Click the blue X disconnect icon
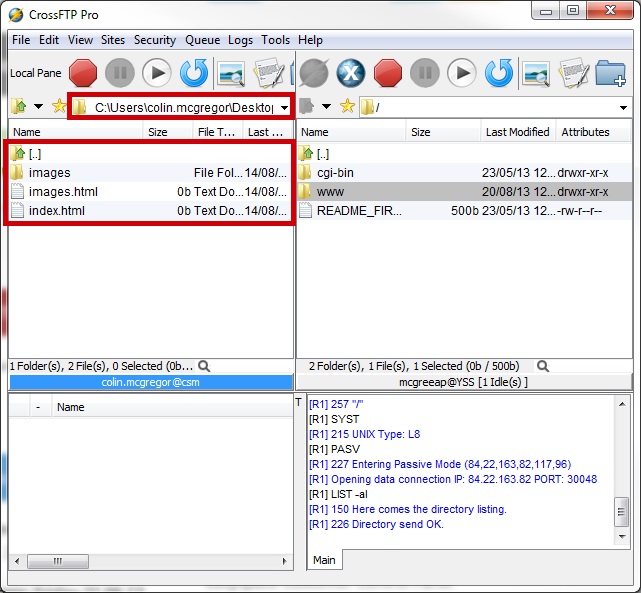This screenshot has height=593, width=641. point(350,73)
